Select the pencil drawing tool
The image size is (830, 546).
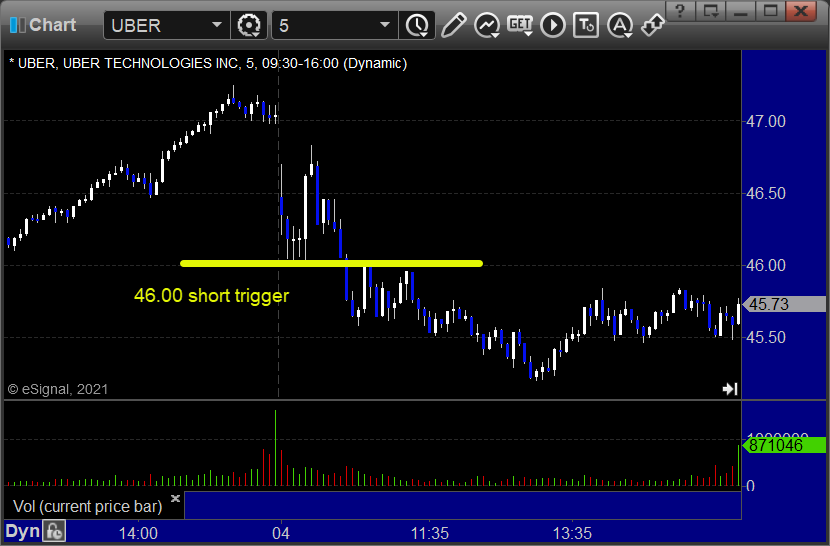[453, 25]
